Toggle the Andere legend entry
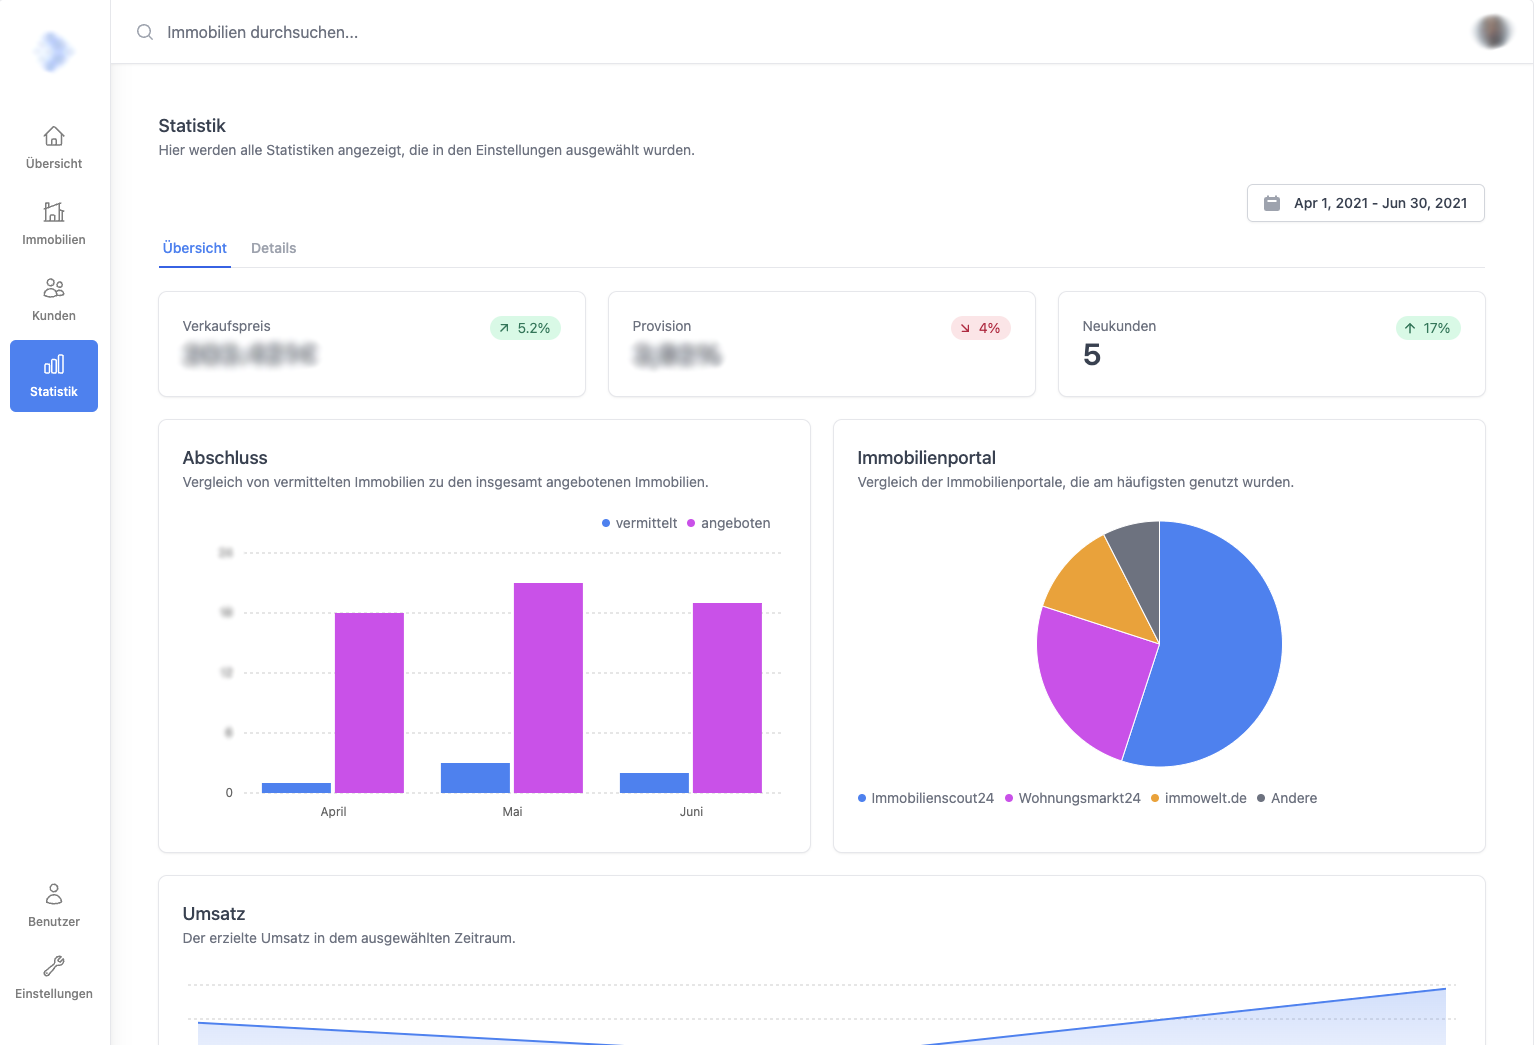 click(x=1287, y=798)
